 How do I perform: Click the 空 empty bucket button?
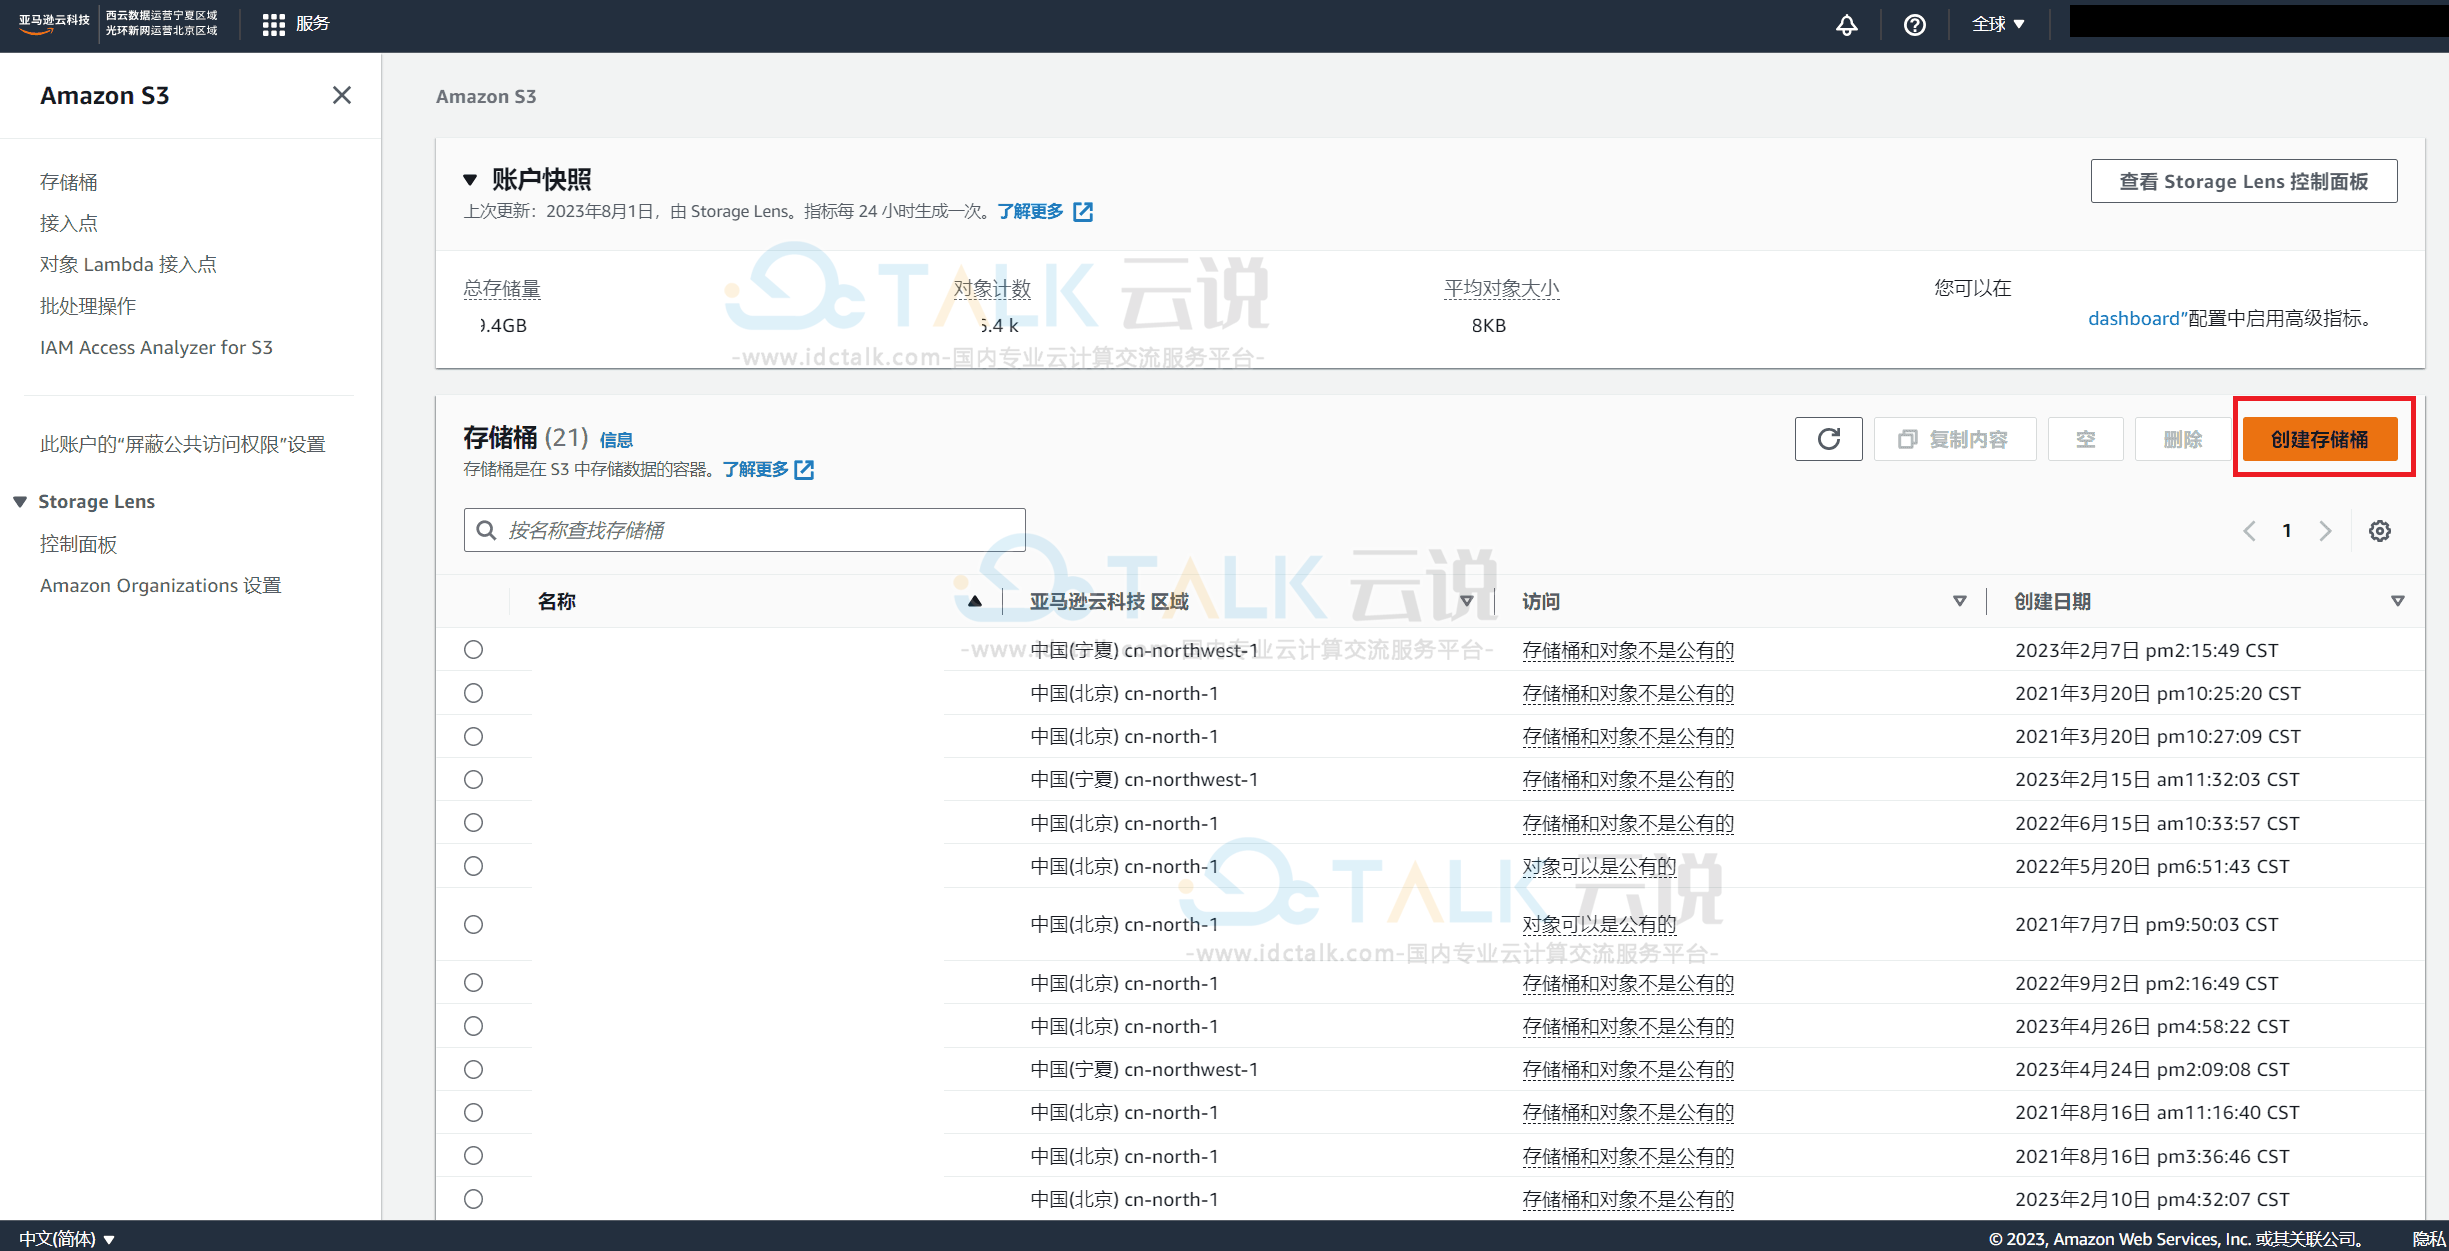(2085, 439)
